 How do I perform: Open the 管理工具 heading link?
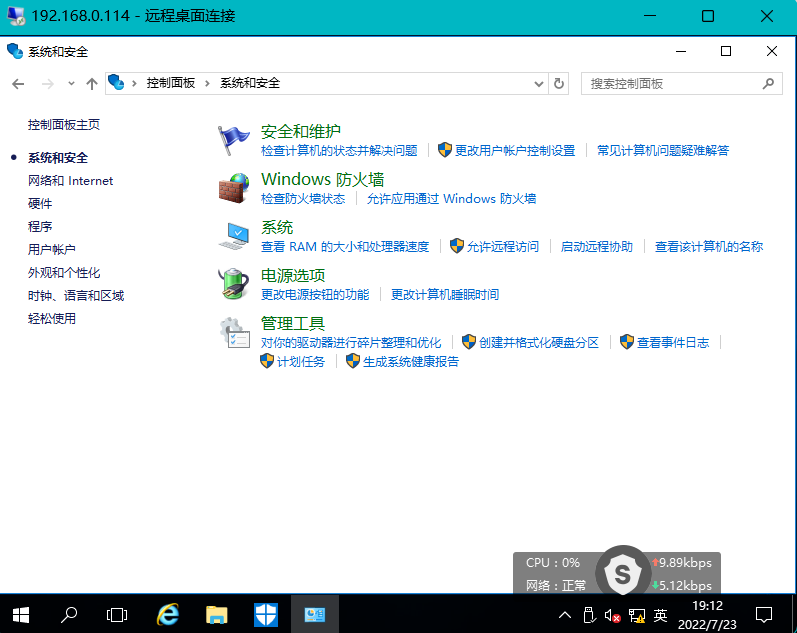click(x=293, y=323)
